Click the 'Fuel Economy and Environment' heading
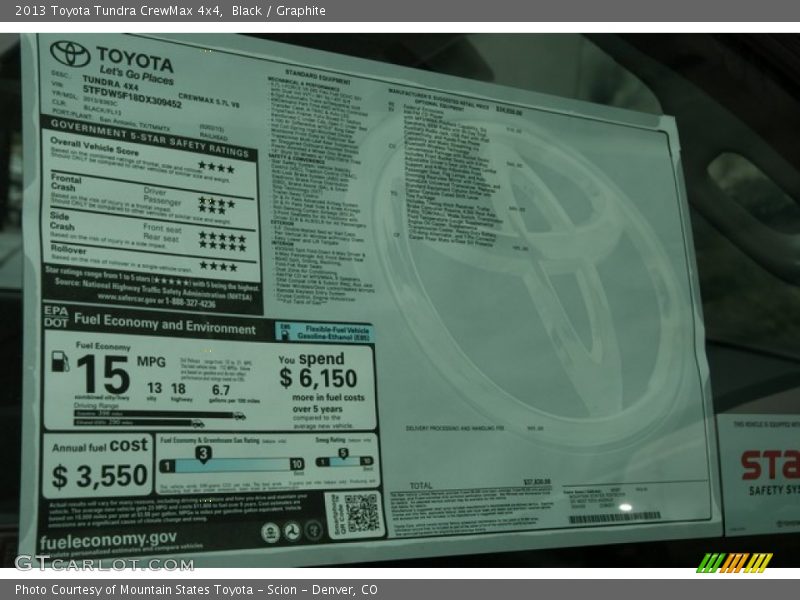The height and width of the screenshot is (600, 800). (x=164, y=323)
